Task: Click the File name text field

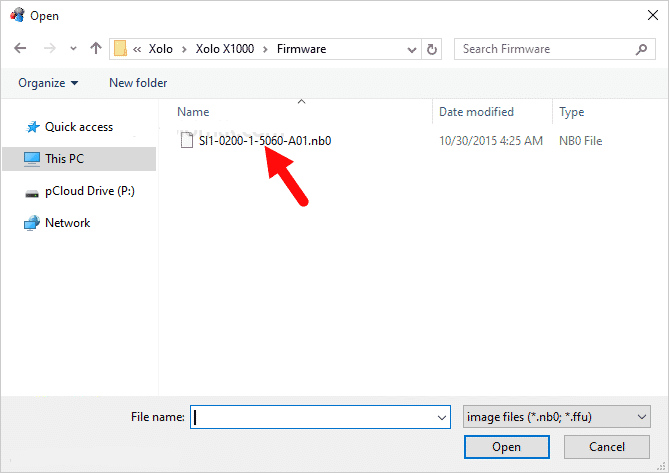Action: tap(312, 417)
